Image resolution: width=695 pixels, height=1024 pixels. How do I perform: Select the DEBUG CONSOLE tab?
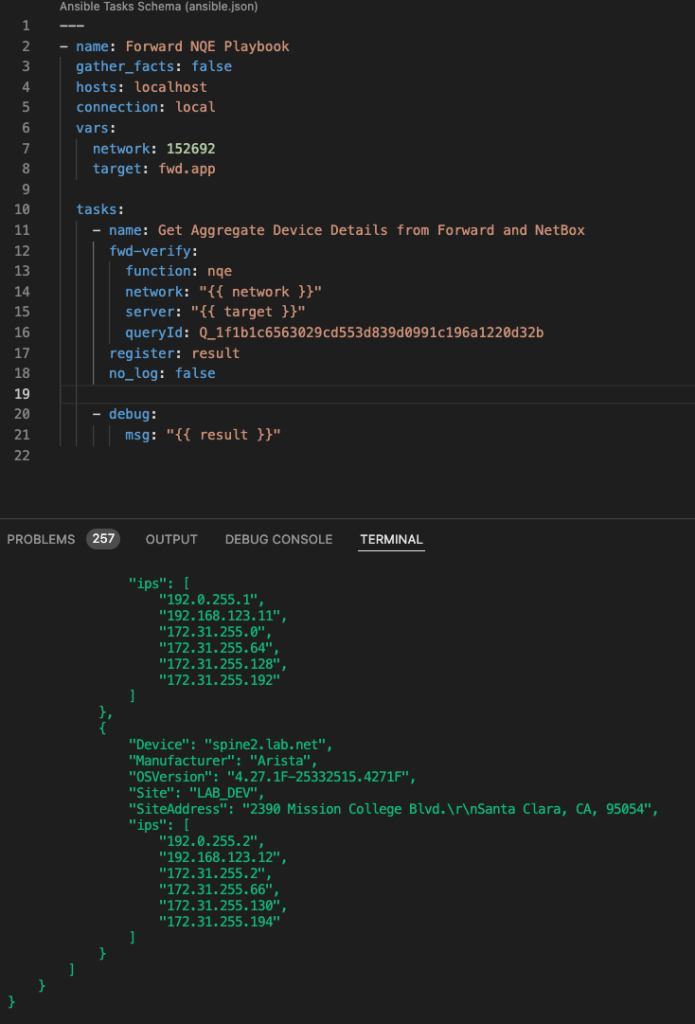tap(278, 539)
